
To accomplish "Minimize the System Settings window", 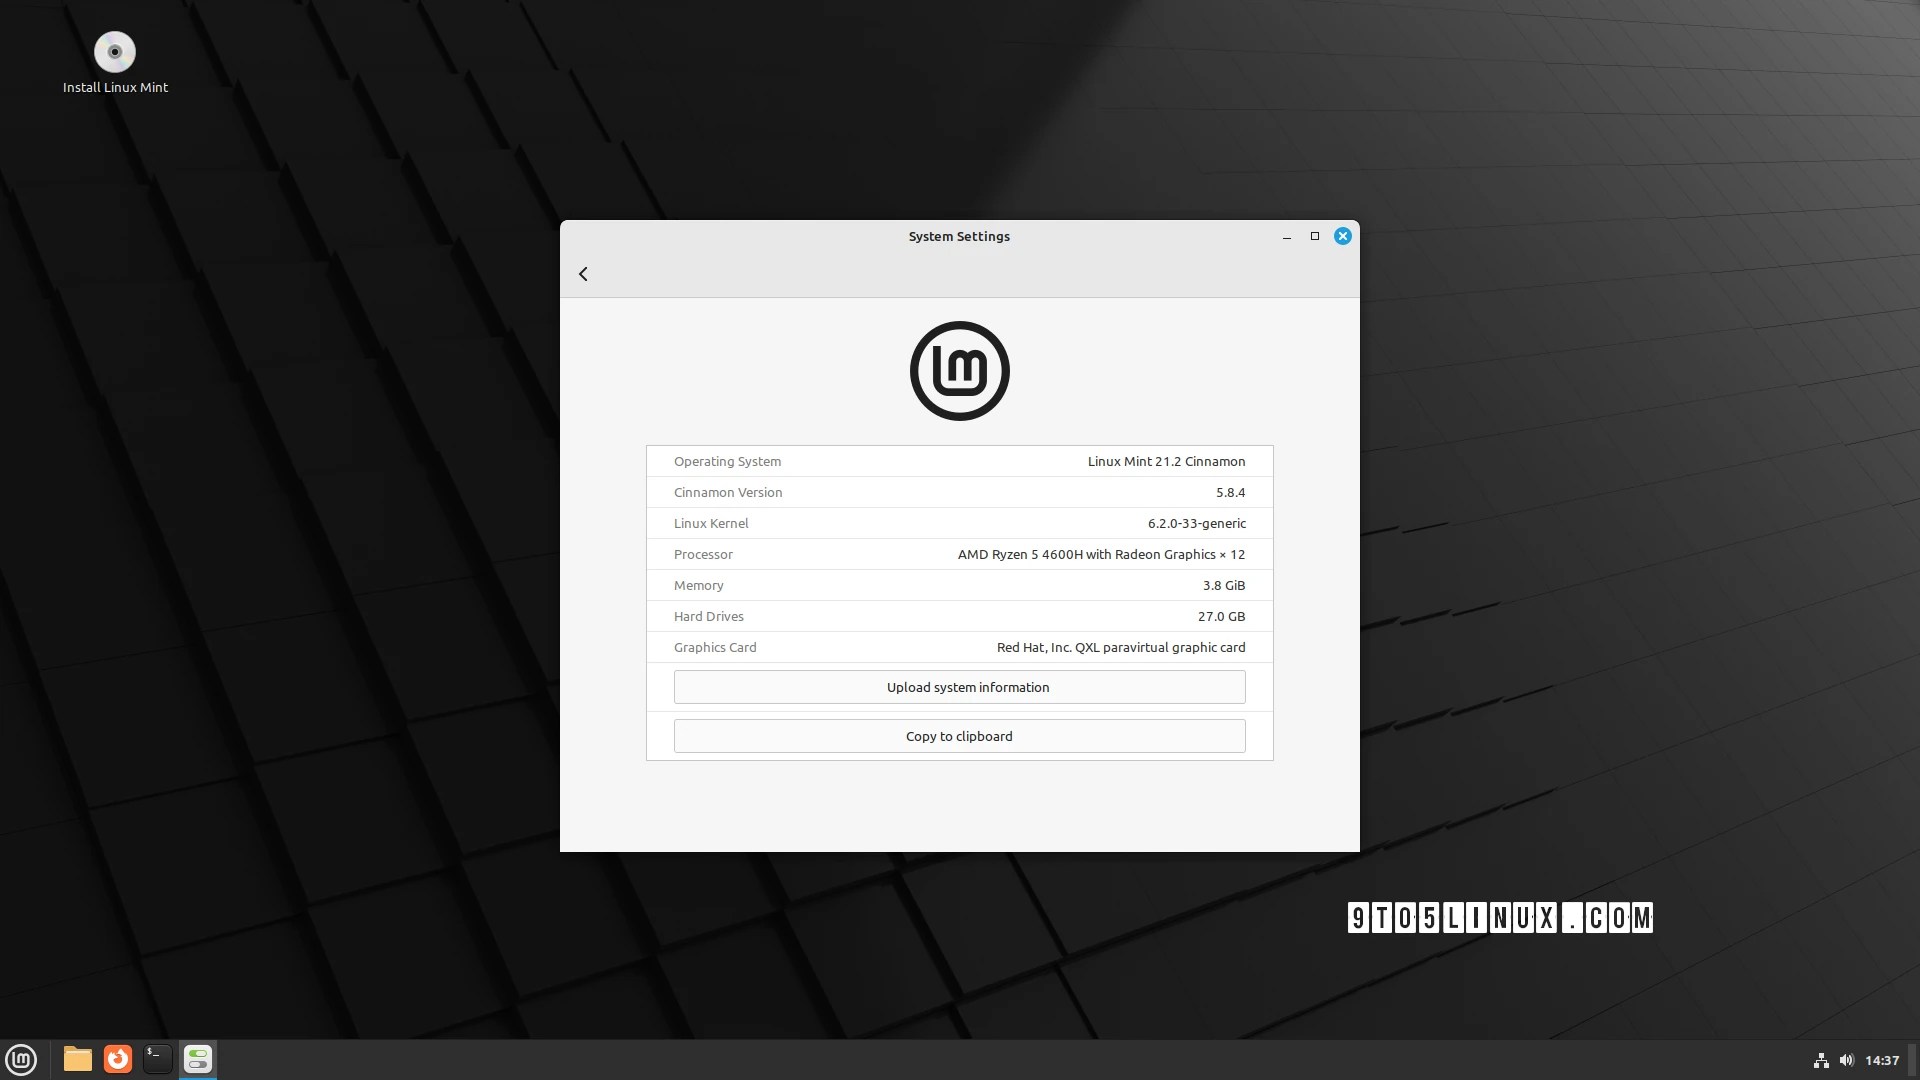I will [1286, 236].
